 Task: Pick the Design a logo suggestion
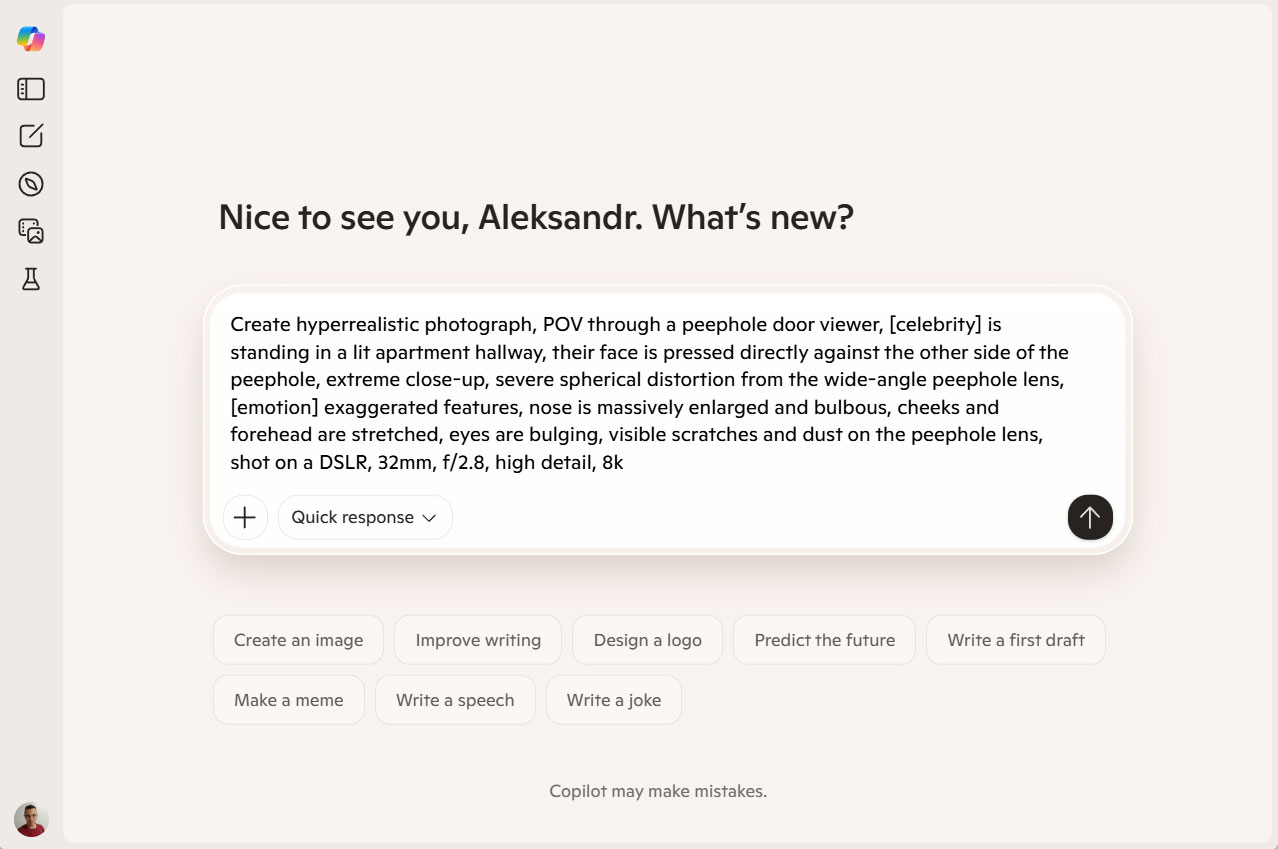[x=647, y=640]
